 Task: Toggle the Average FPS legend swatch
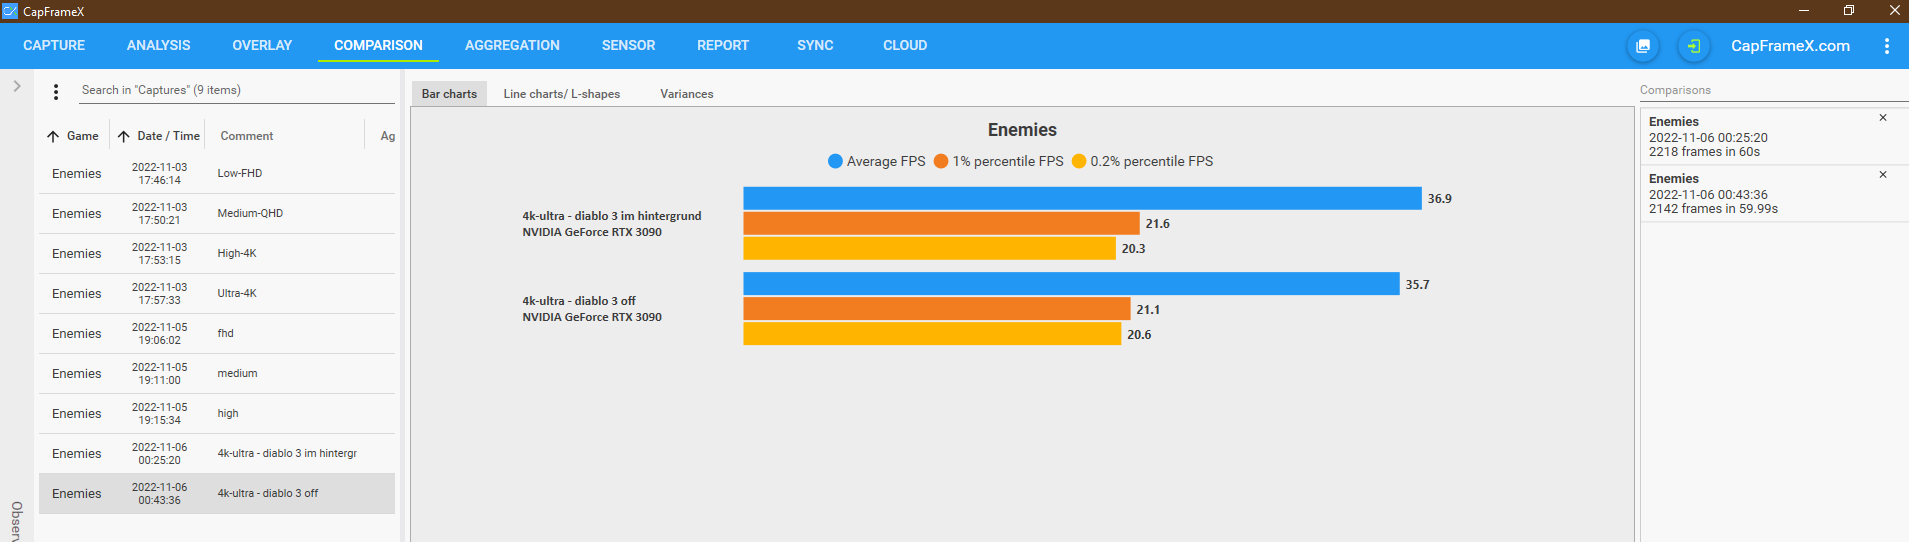[835, 161]
